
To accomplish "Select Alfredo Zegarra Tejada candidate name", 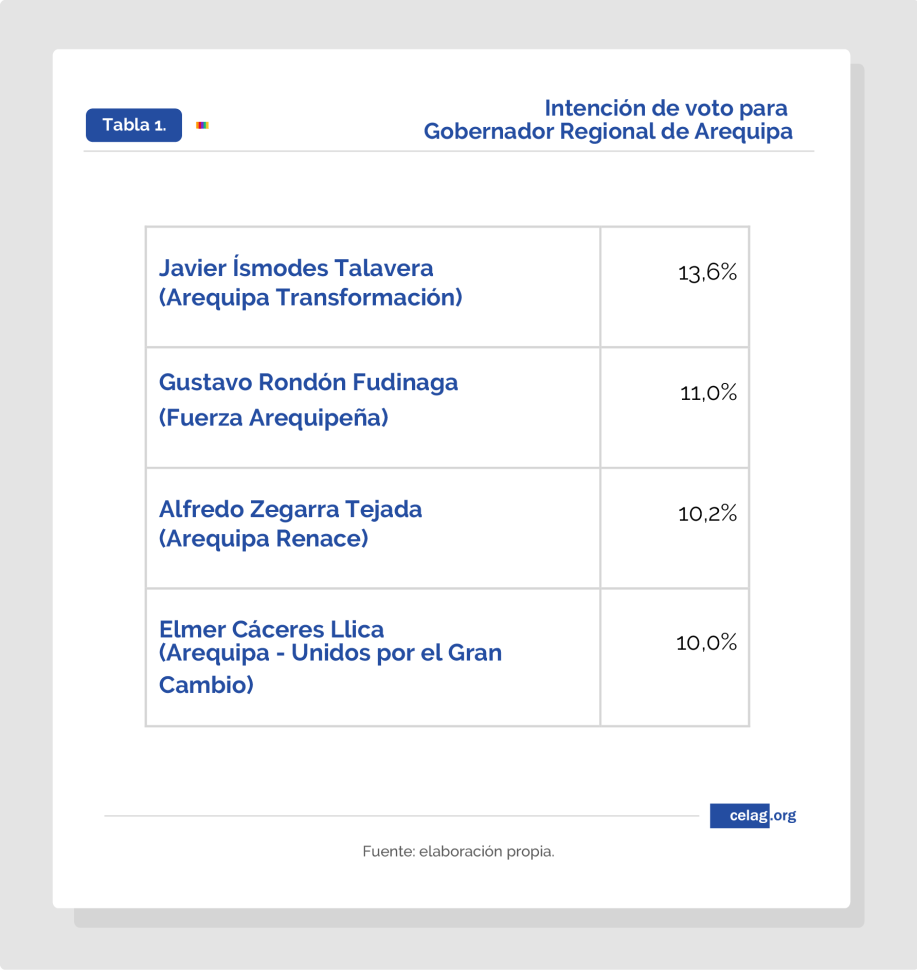I will point(290,509).
